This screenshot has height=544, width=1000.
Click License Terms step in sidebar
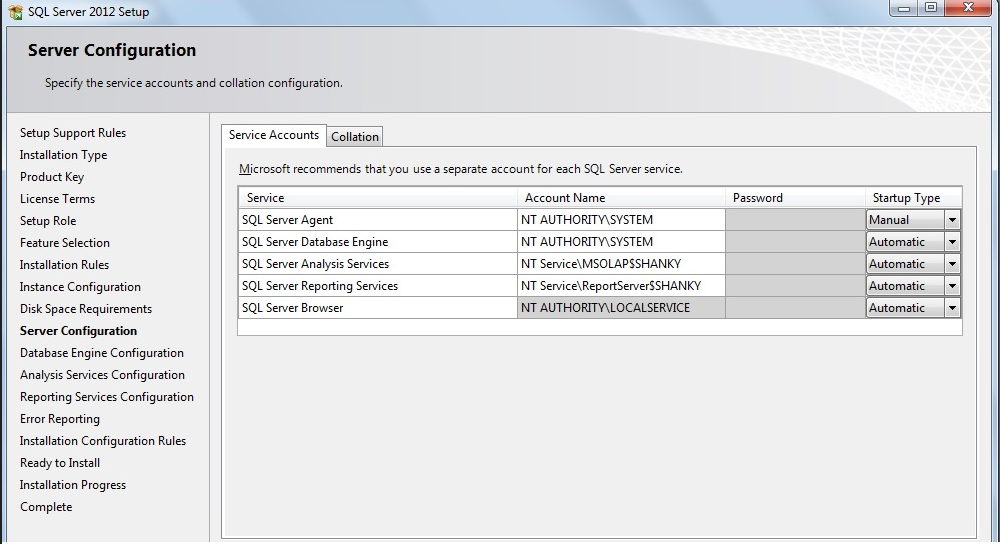[57, 199]
